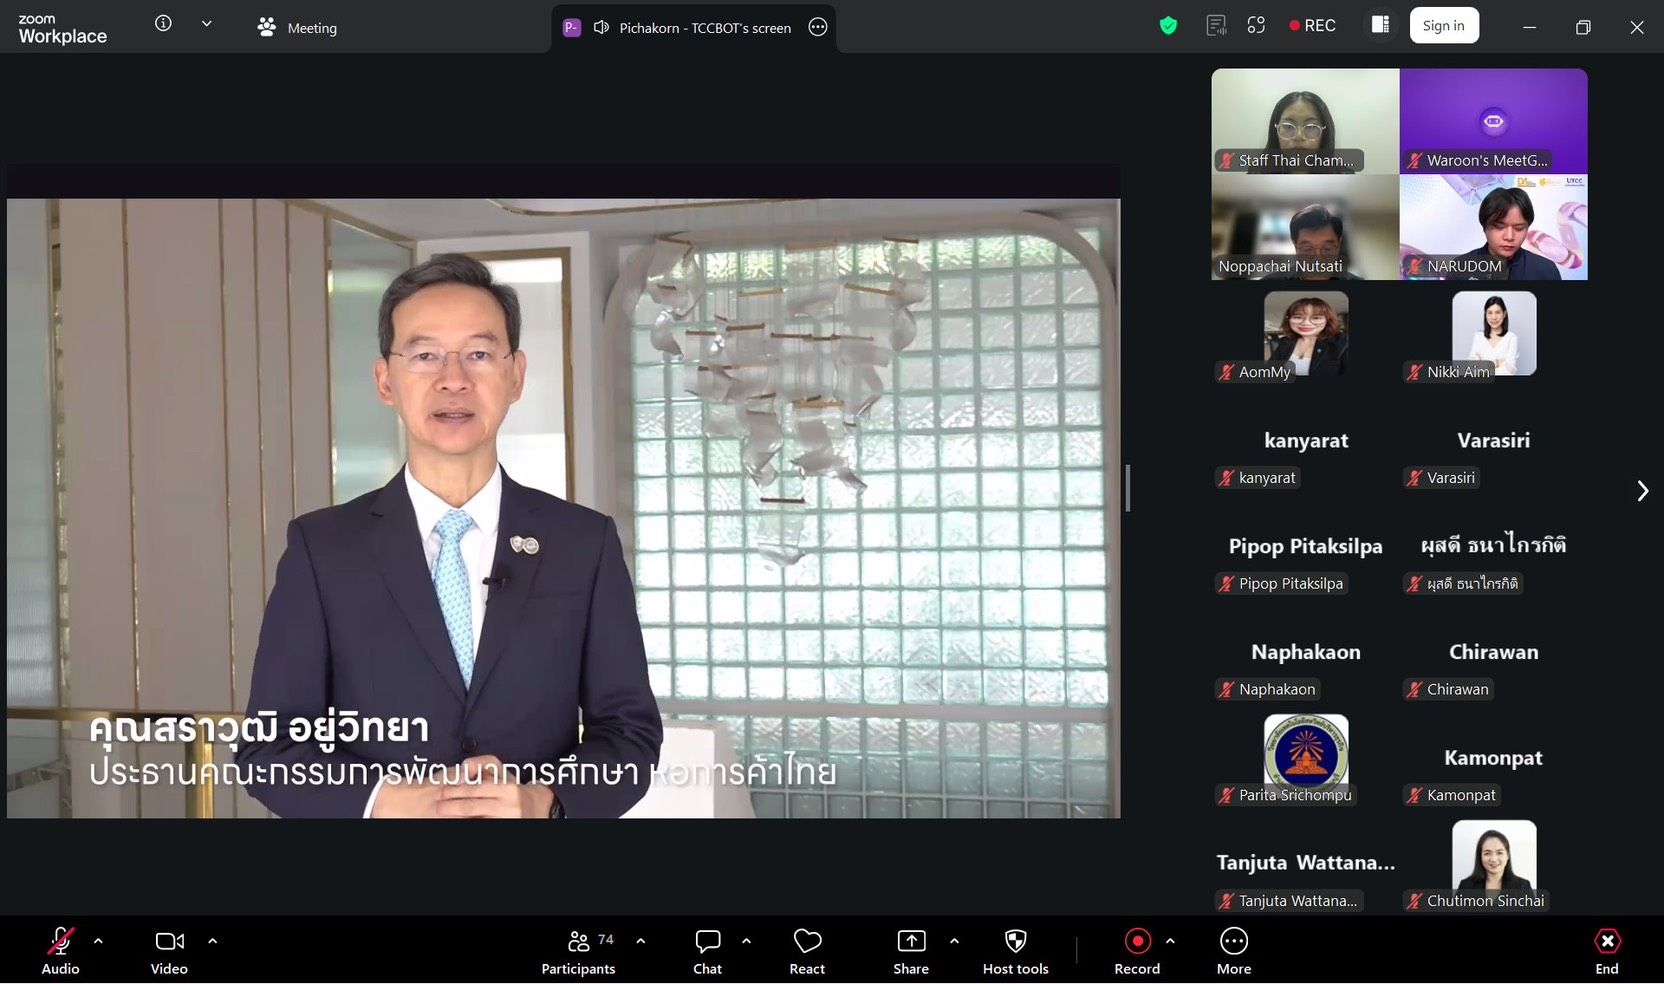Click speaker icon in screen share tab
Image resolution: width=1664 pixels, height=984 pixels.
601,27
